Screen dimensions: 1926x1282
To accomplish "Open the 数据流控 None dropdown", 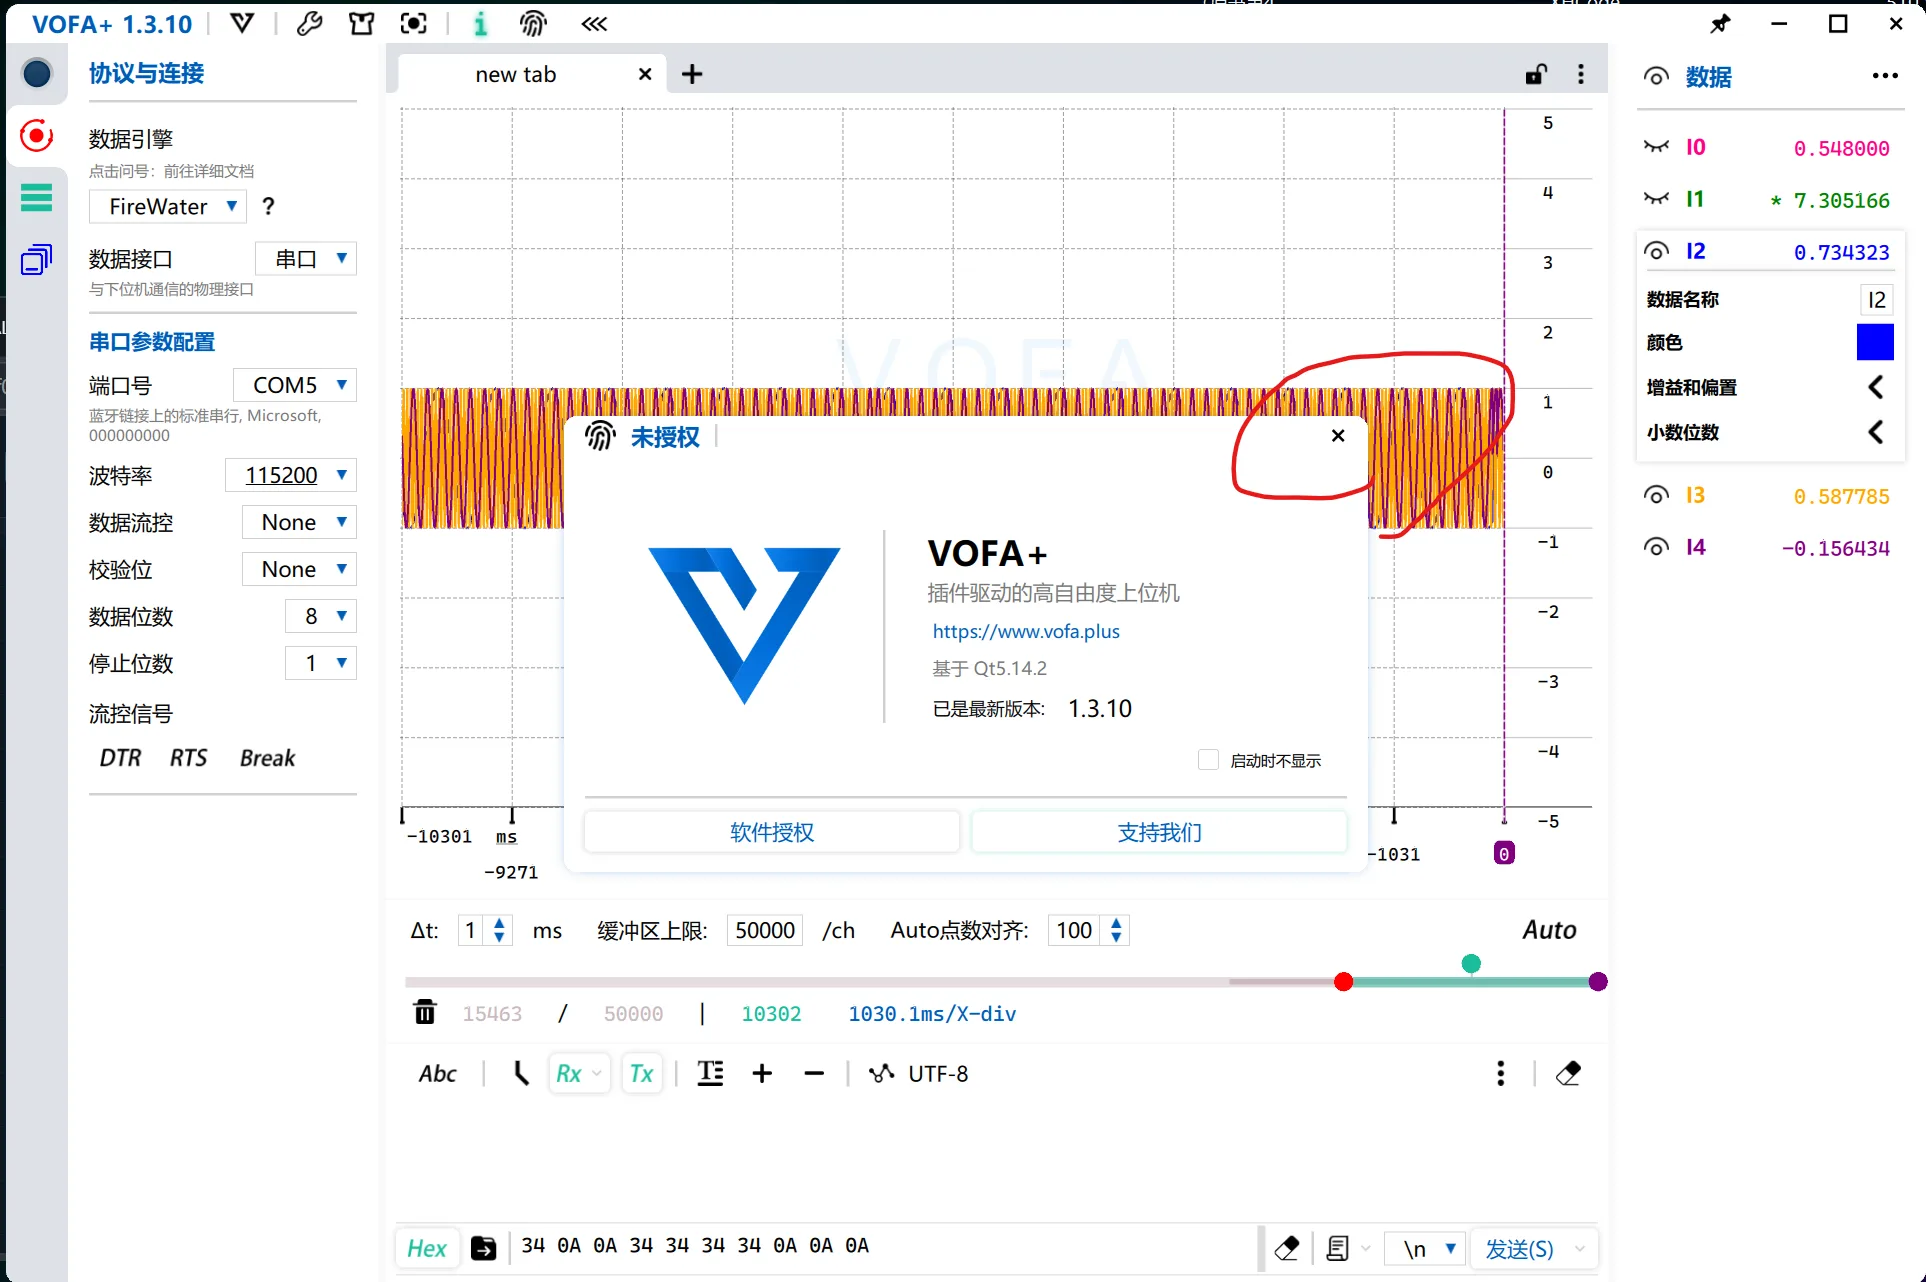I will (x=299, y=522).
